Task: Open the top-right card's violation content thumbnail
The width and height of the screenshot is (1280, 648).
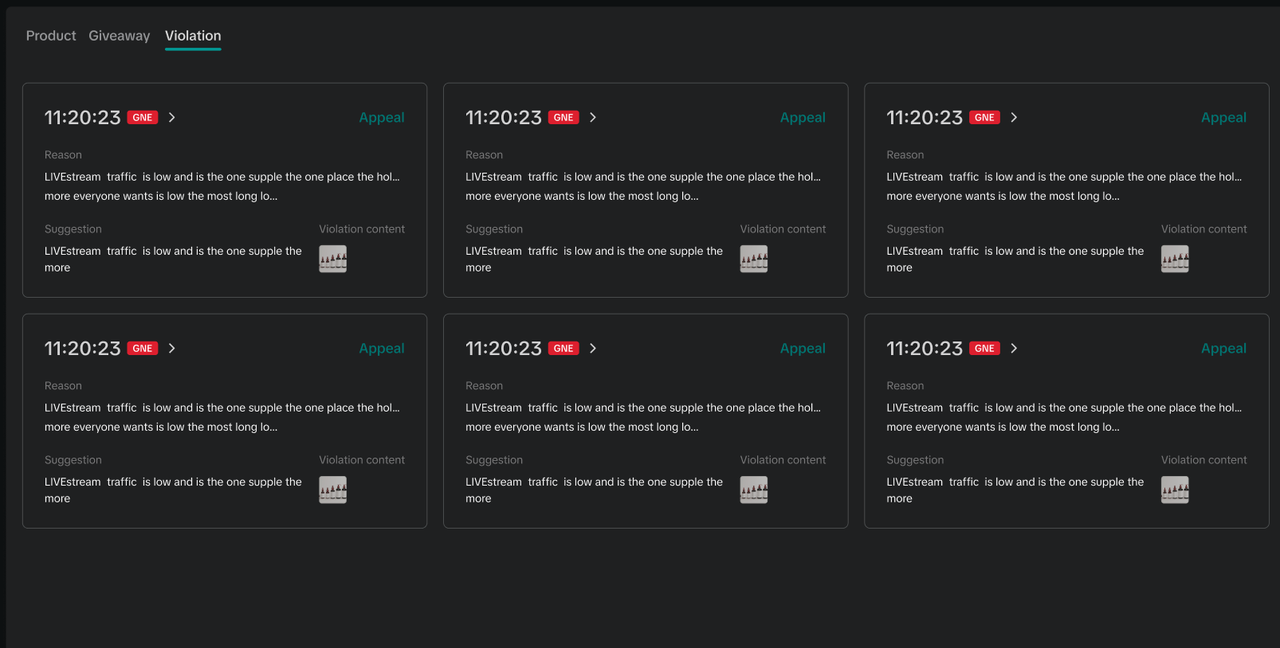Action: coord(1175,259)
